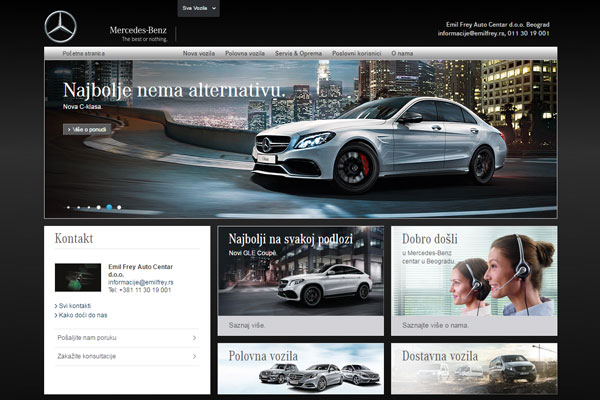The image size is (600, 400).
Task: Click the Najbolje nema alternativu headline
Action: pyautogui.click(x=174, y=90)
